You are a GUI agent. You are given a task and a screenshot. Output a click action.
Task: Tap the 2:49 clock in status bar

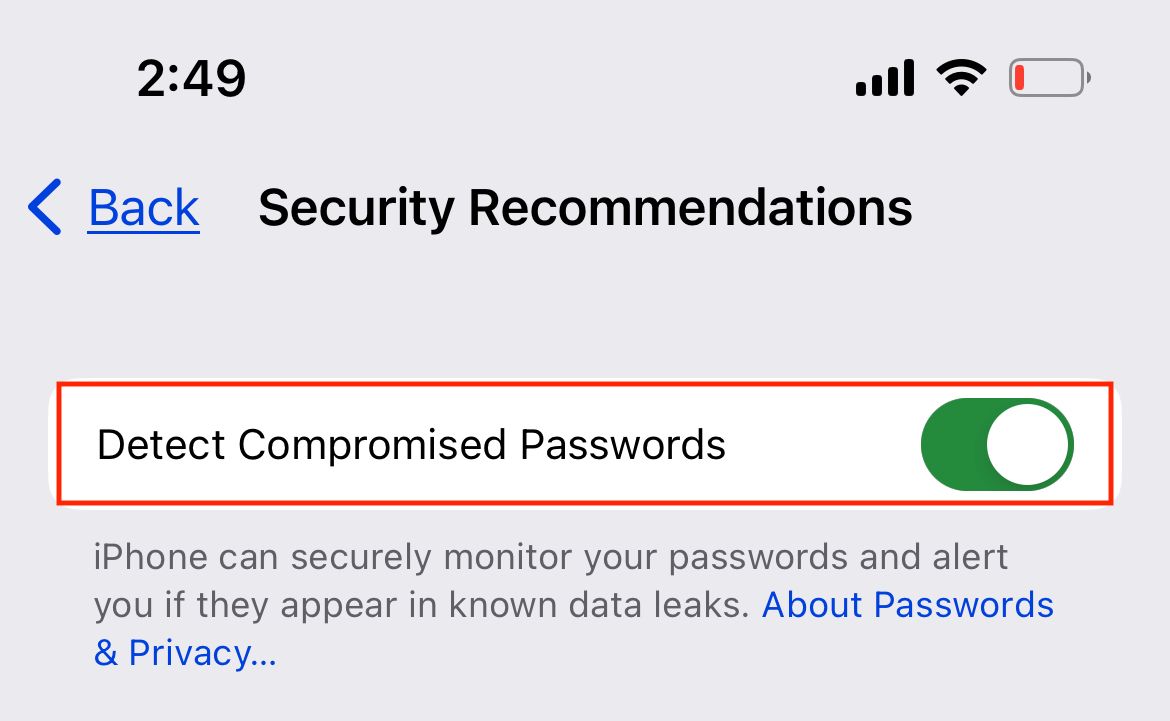coord(191,78)
